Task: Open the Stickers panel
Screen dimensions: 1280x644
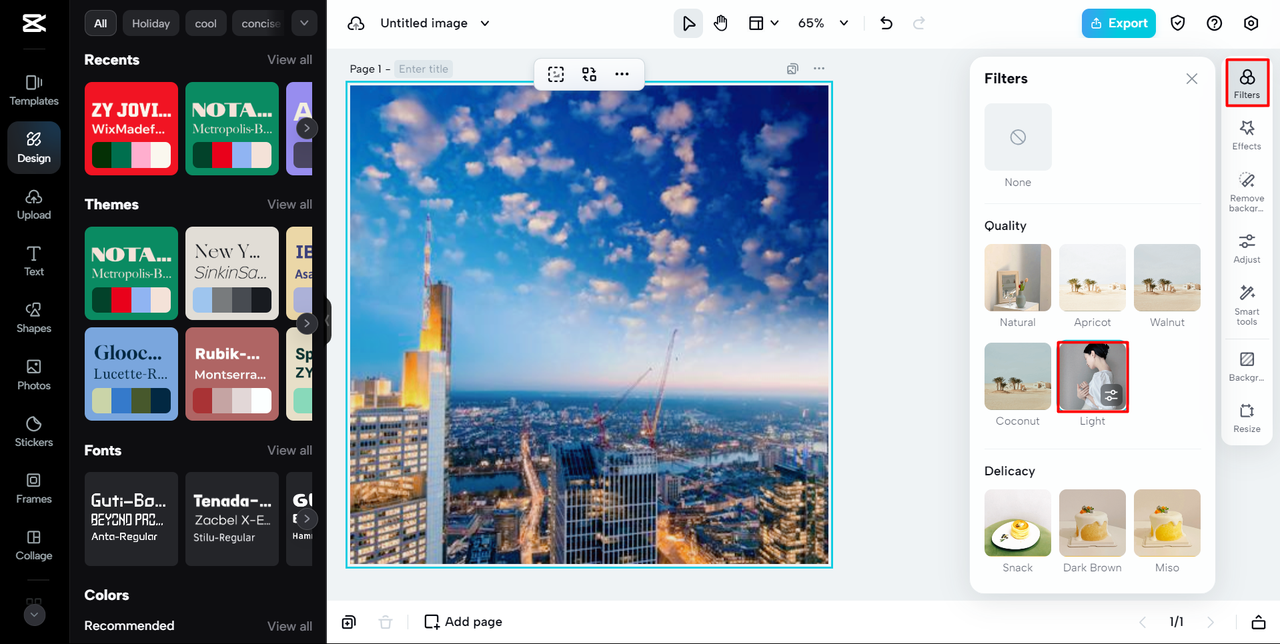Action: (x=34, y=431)
